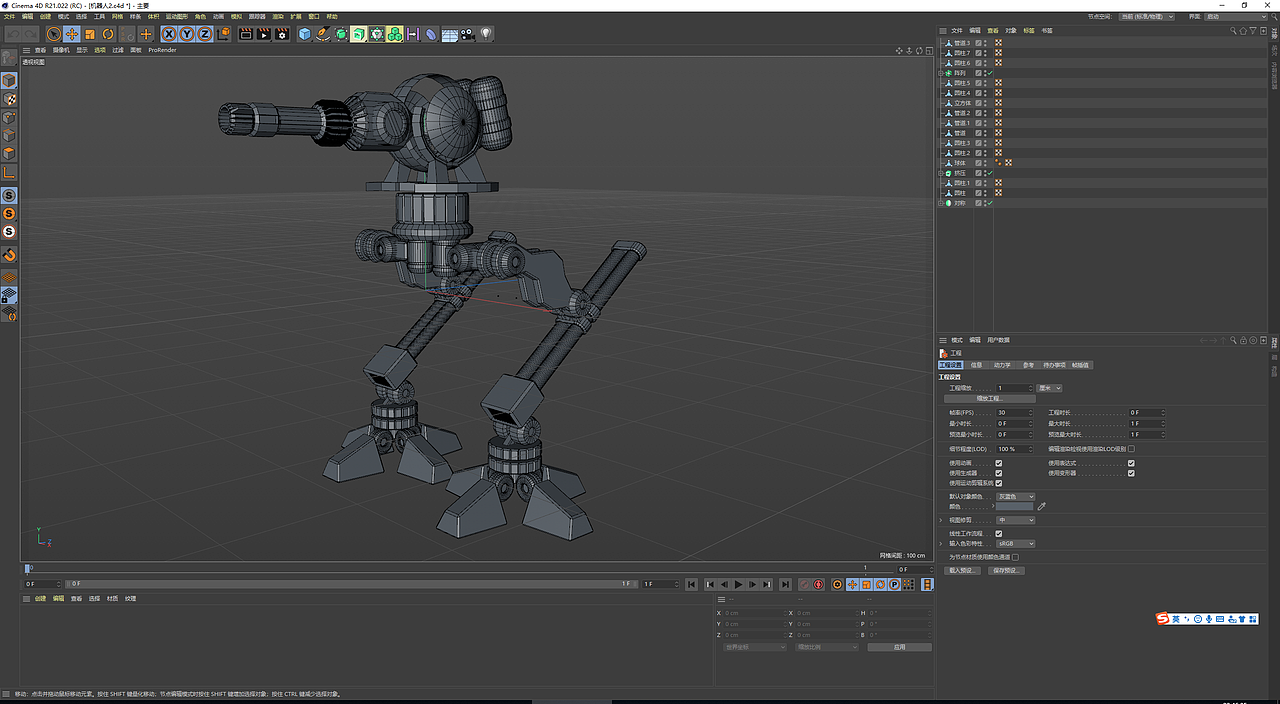Click FPS value field 30
Screen dimensions: 1280x704
pos(1015,412)
